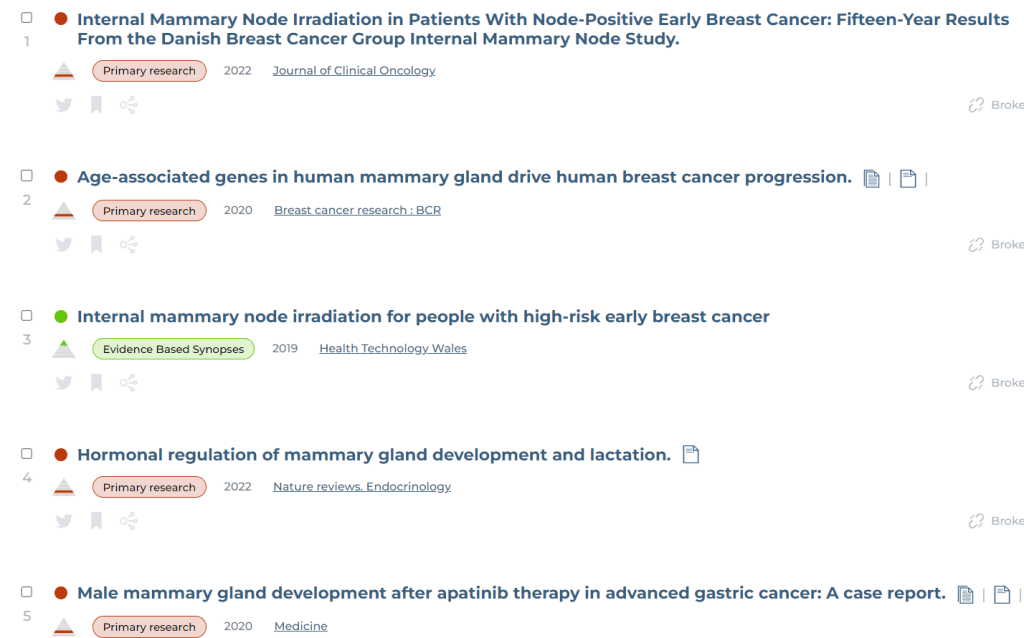Click the first document icon beside Age-associated genes title

(872, 179)
